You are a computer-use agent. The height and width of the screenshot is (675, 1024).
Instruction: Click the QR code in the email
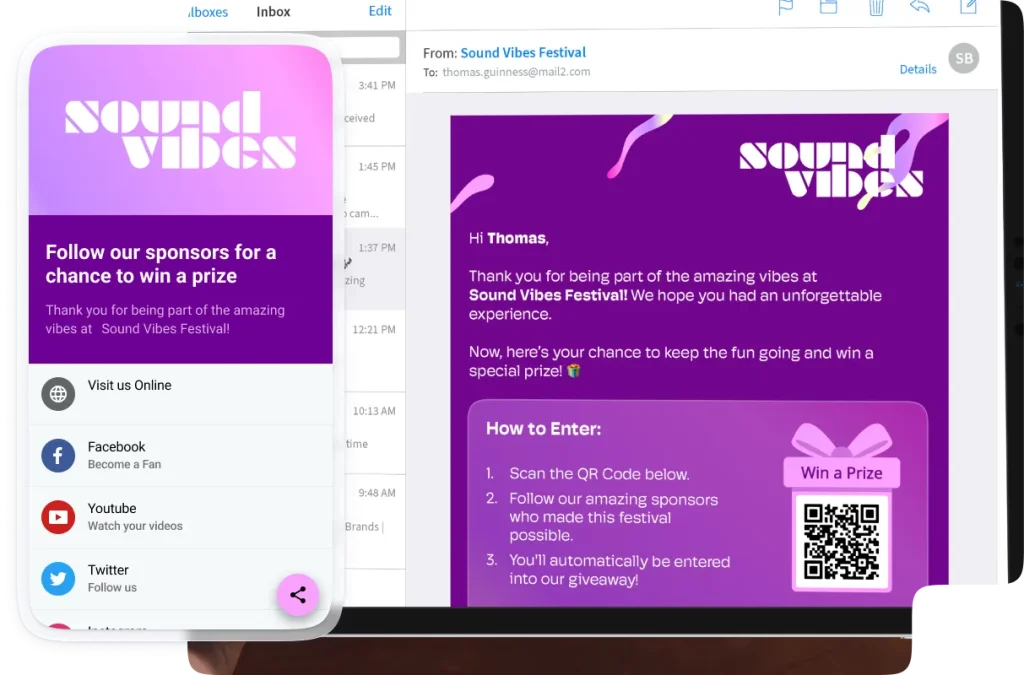pos(841,540)
